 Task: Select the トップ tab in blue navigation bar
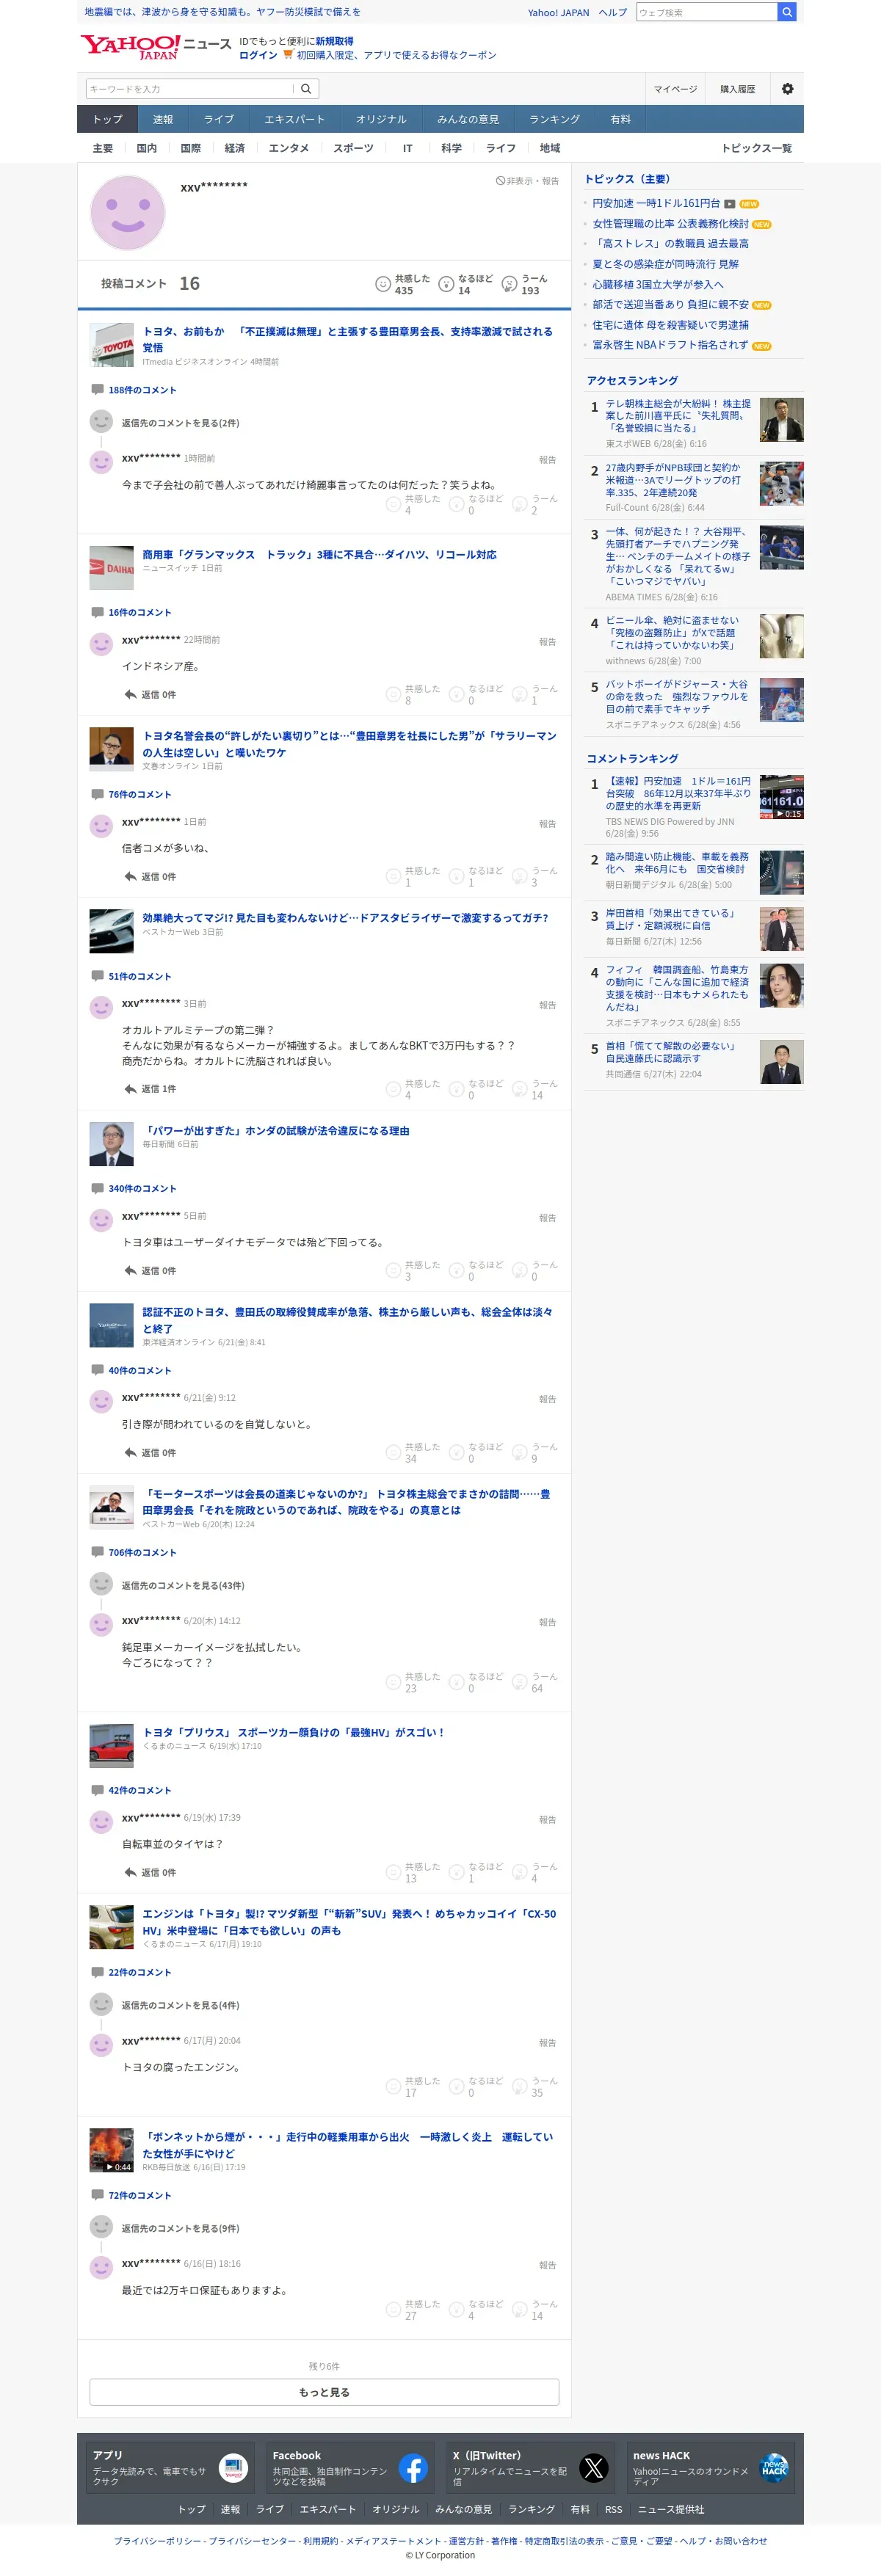(108, 119)
